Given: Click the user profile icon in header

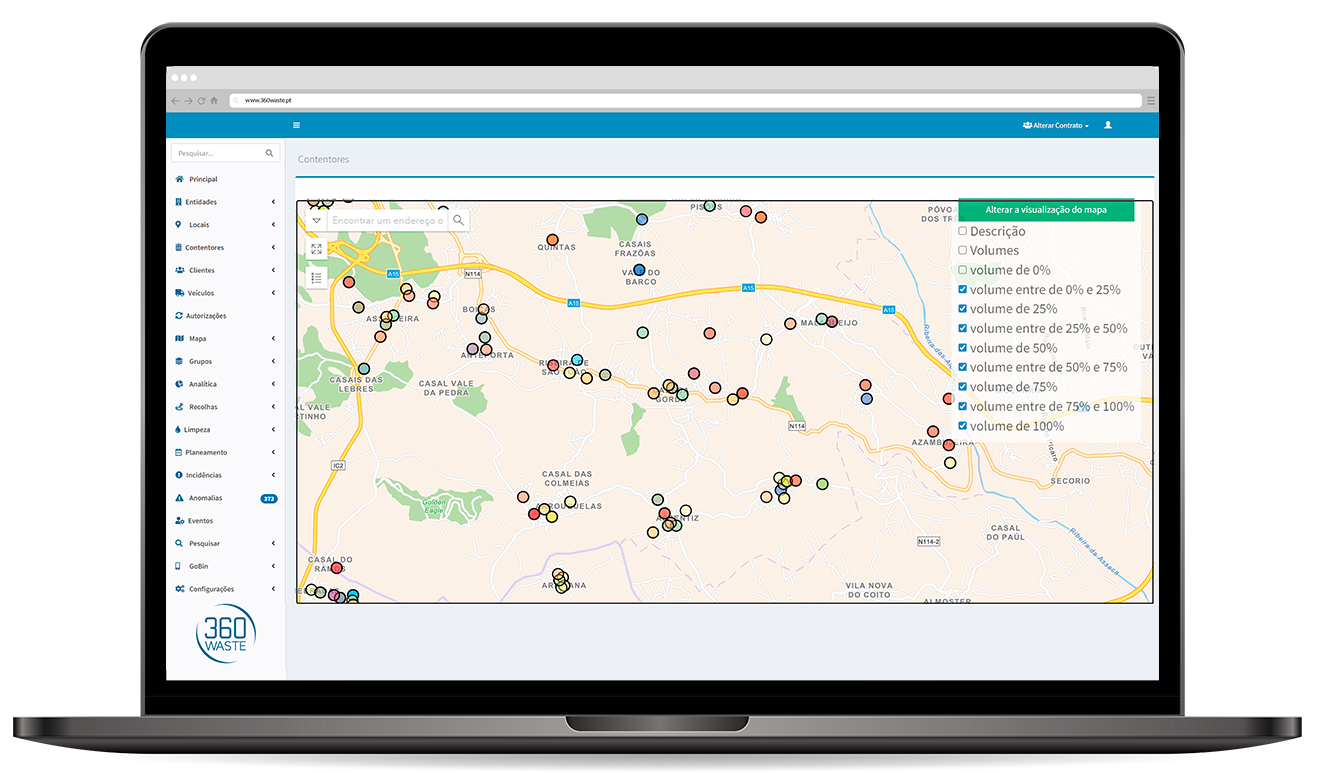Looking at the screenshot, I should pos(1108,125).
